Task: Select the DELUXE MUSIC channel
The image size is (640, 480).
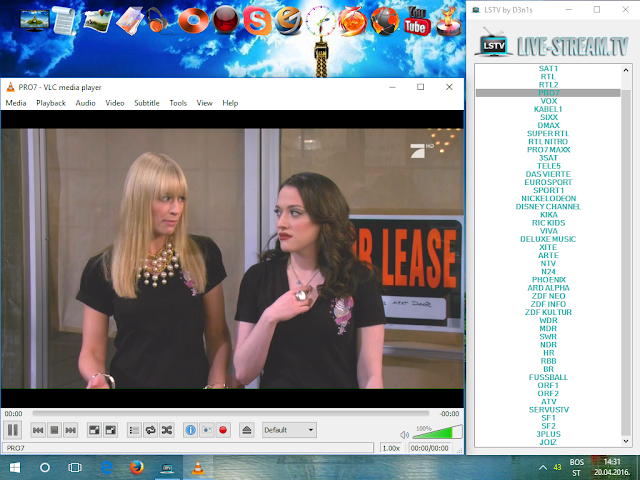Action: coord(548,239)
